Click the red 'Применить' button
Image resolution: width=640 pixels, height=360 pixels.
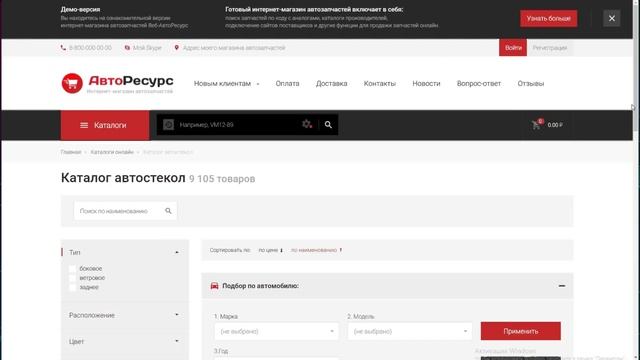[x=520, y=331]
